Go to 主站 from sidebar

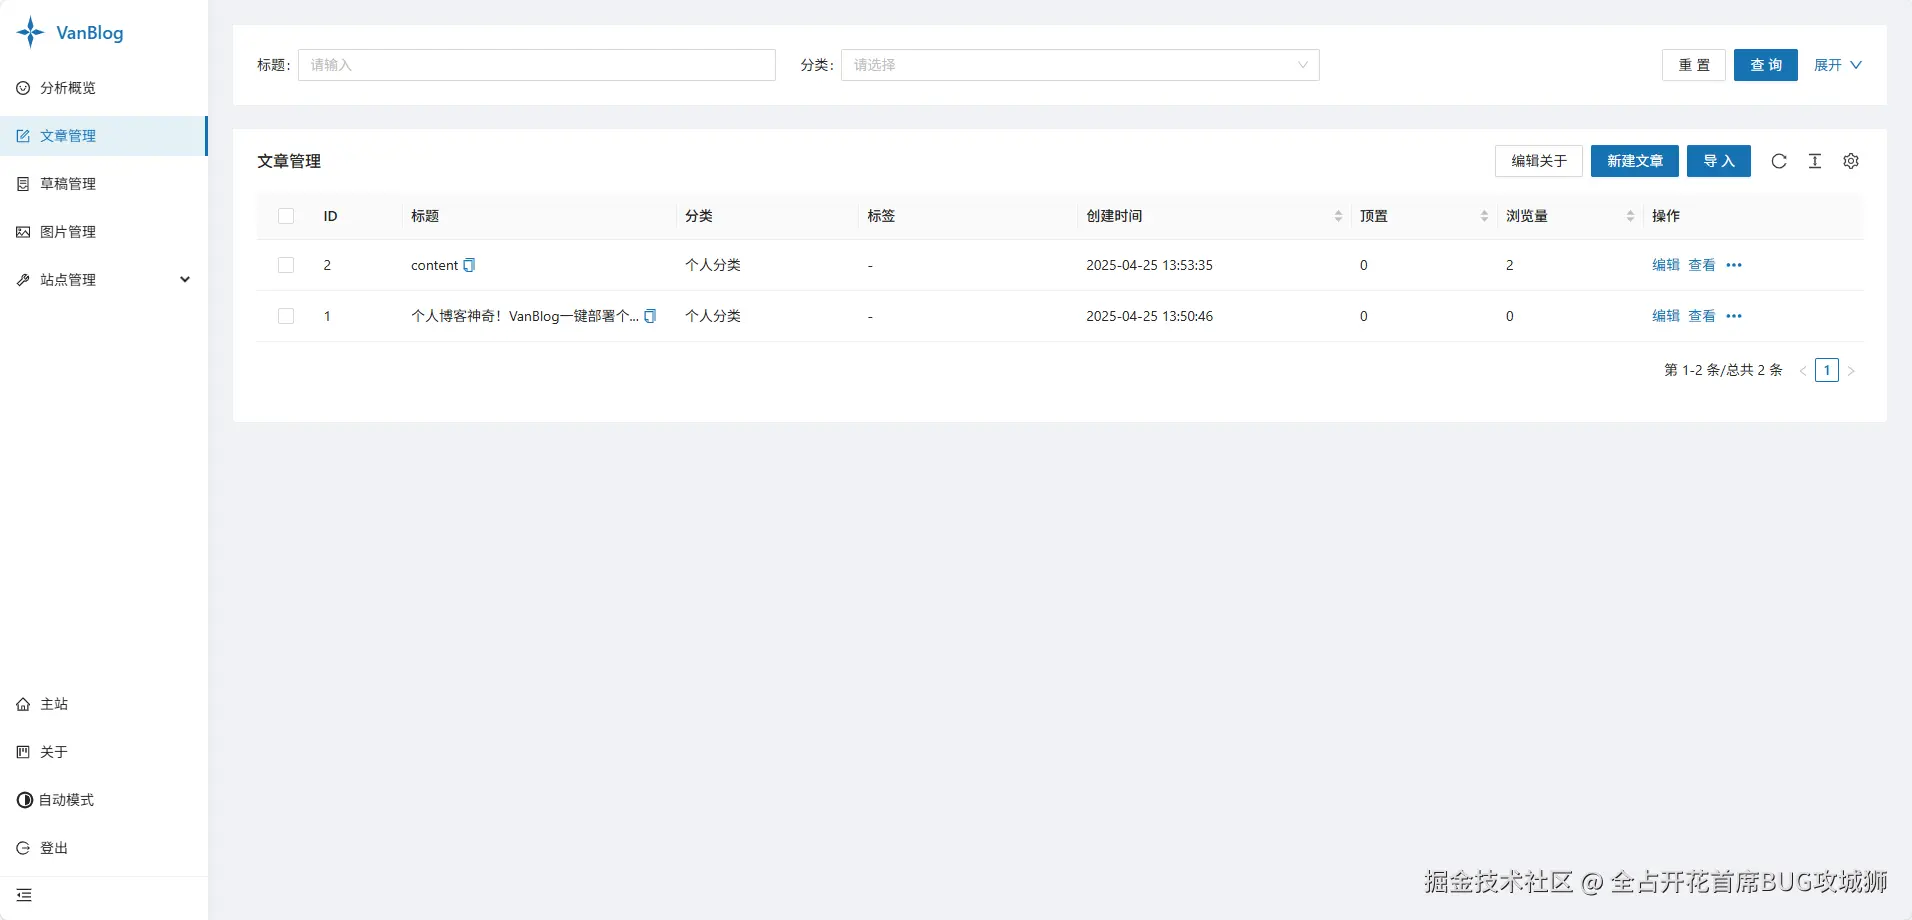[104, 704]
